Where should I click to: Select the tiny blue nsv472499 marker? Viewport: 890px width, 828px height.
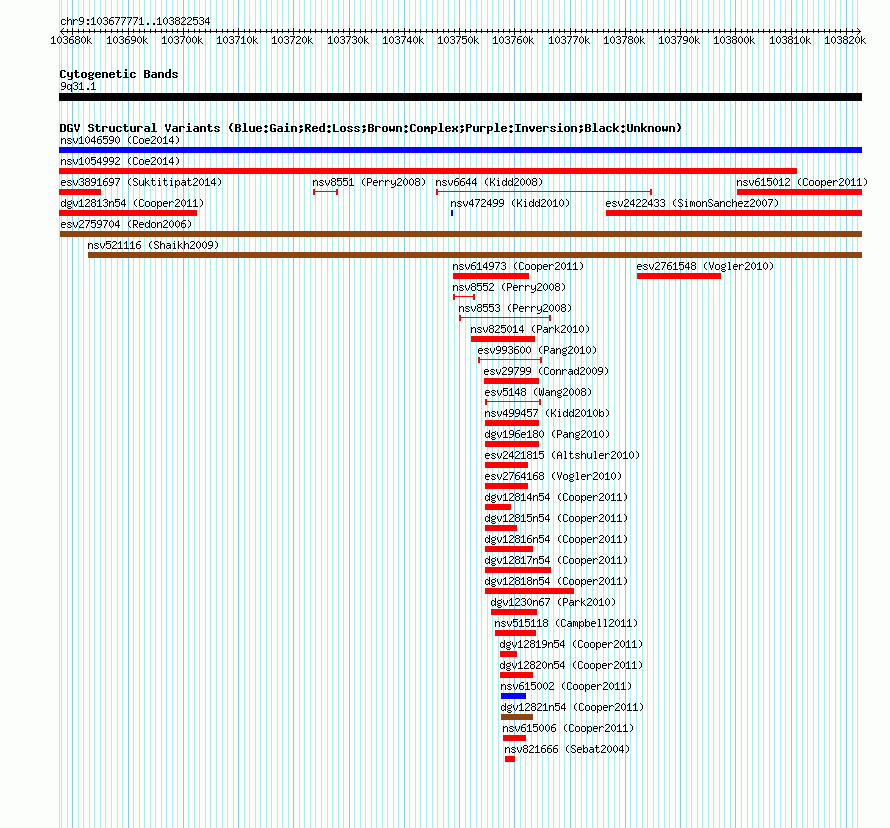(452, 213)
